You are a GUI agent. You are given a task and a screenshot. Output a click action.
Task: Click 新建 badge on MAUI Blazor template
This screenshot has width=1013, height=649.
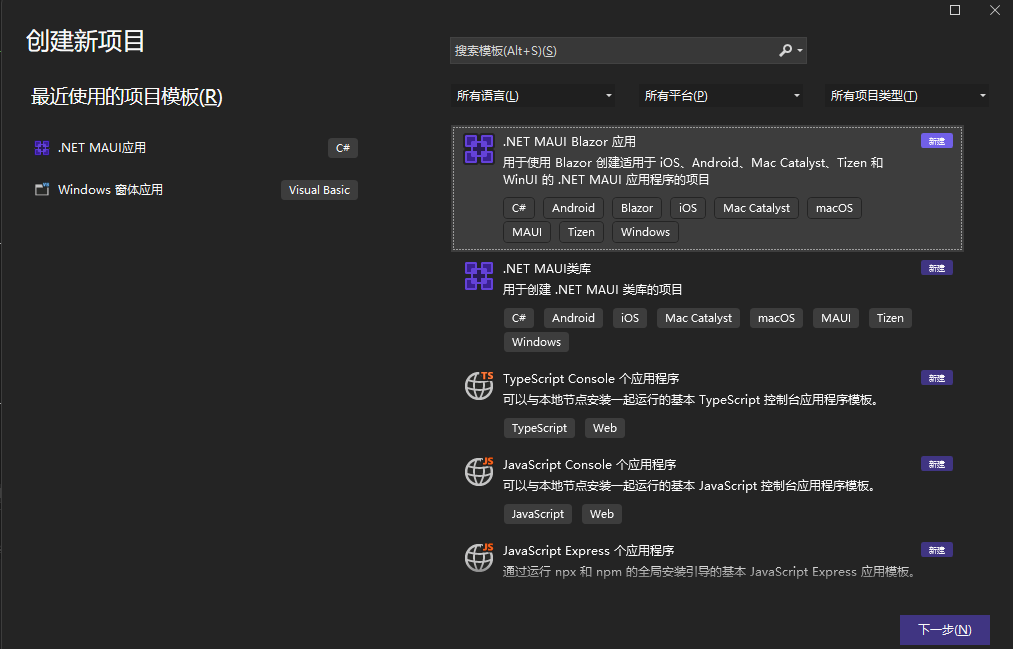click(937, 141)
